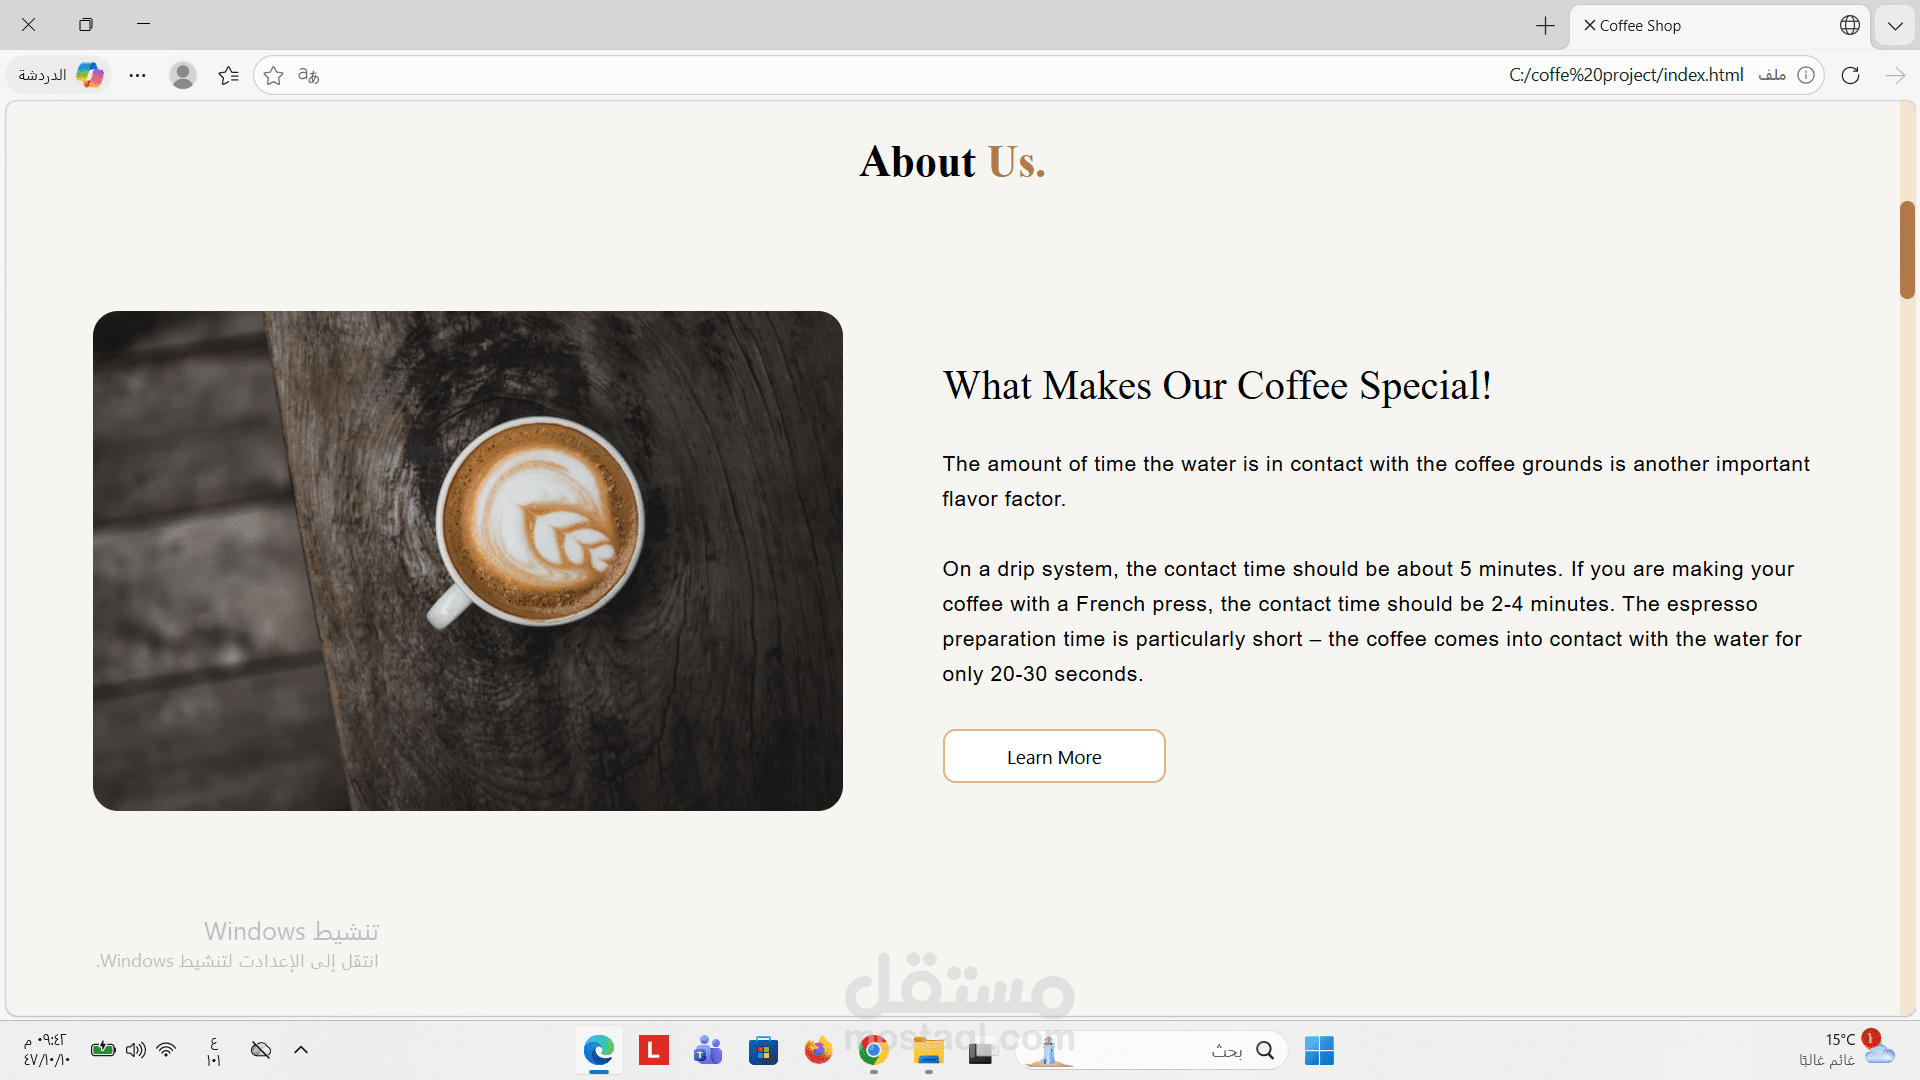
Task: Open the browser settings ellipsis menu
Action: click(137, 75)
